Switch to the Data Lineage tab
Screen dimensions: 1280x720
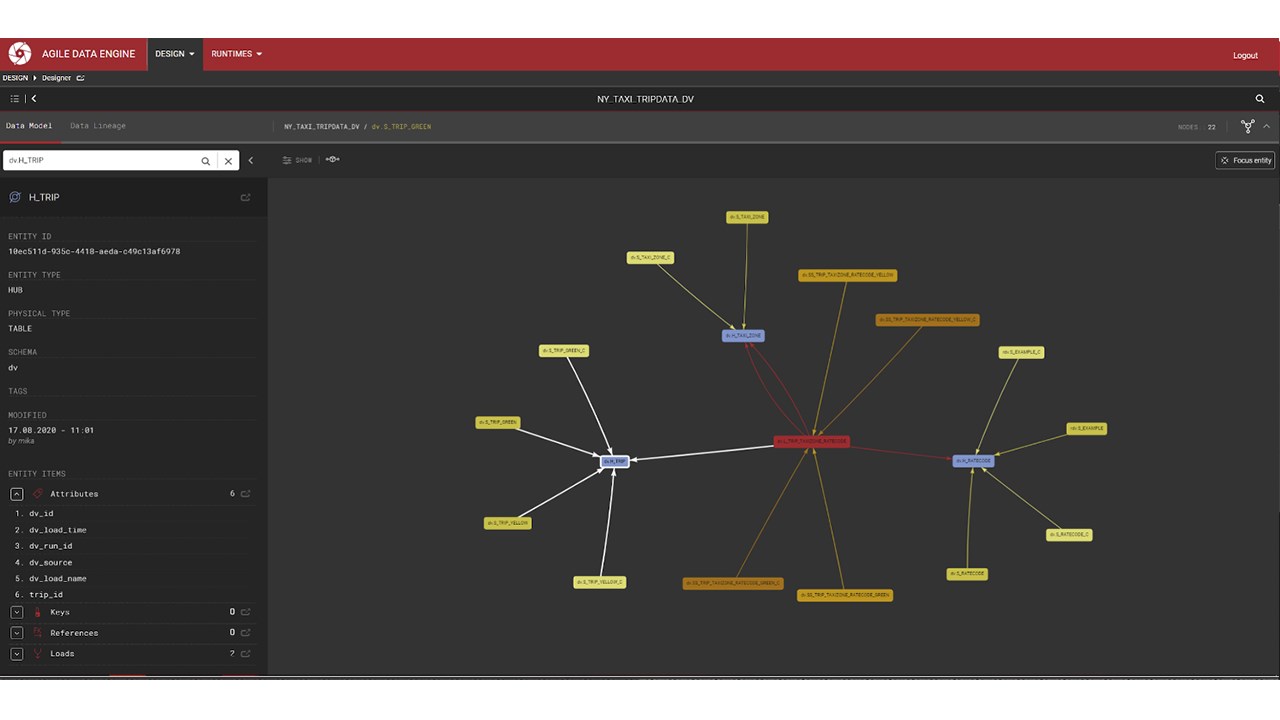(x=97, y=125)
